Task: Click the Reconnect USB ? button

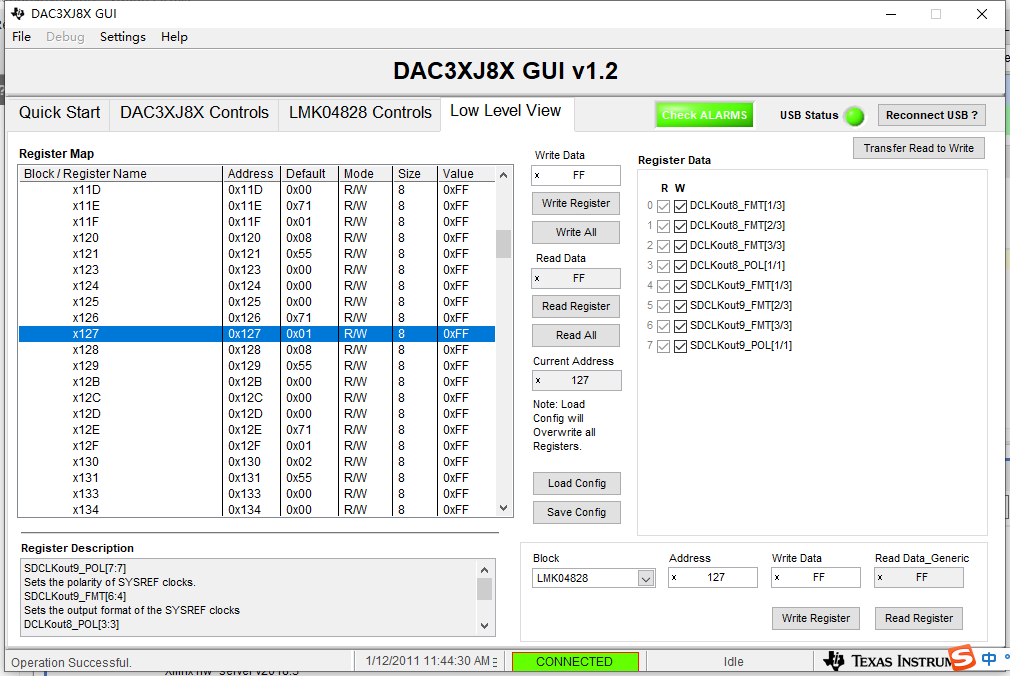Action: 931,115
